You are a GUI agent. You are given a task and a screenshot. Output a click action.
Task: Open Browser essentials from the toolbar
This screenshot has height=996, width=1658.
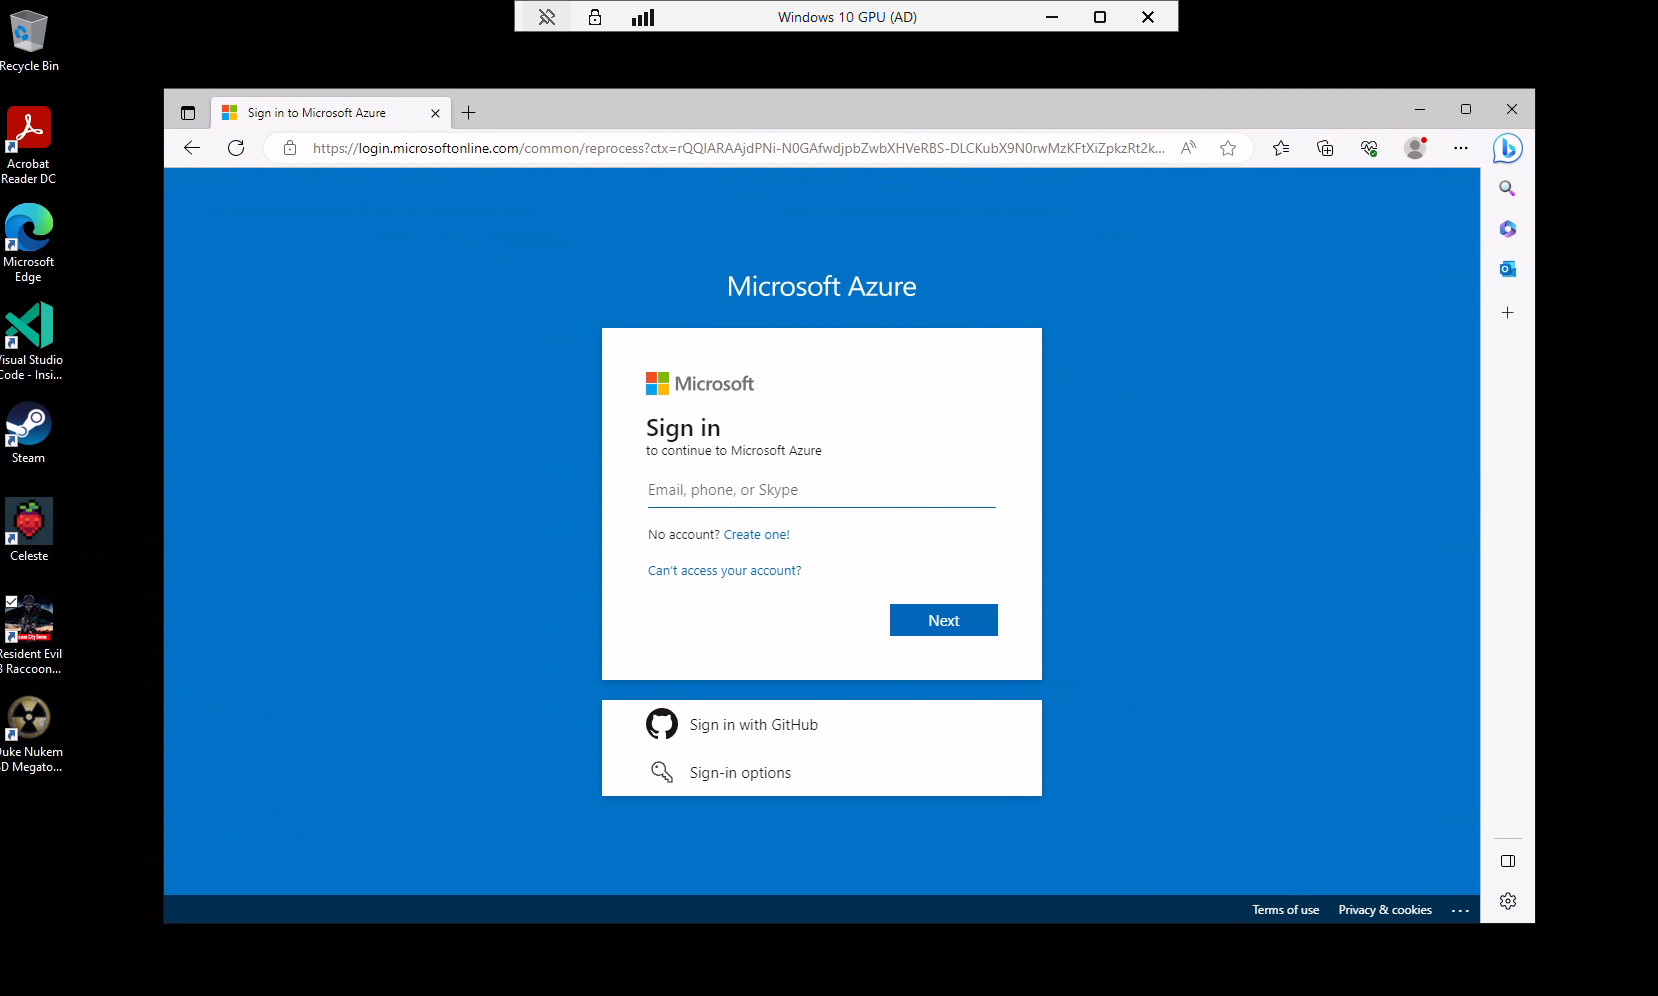pos(1369,147)
